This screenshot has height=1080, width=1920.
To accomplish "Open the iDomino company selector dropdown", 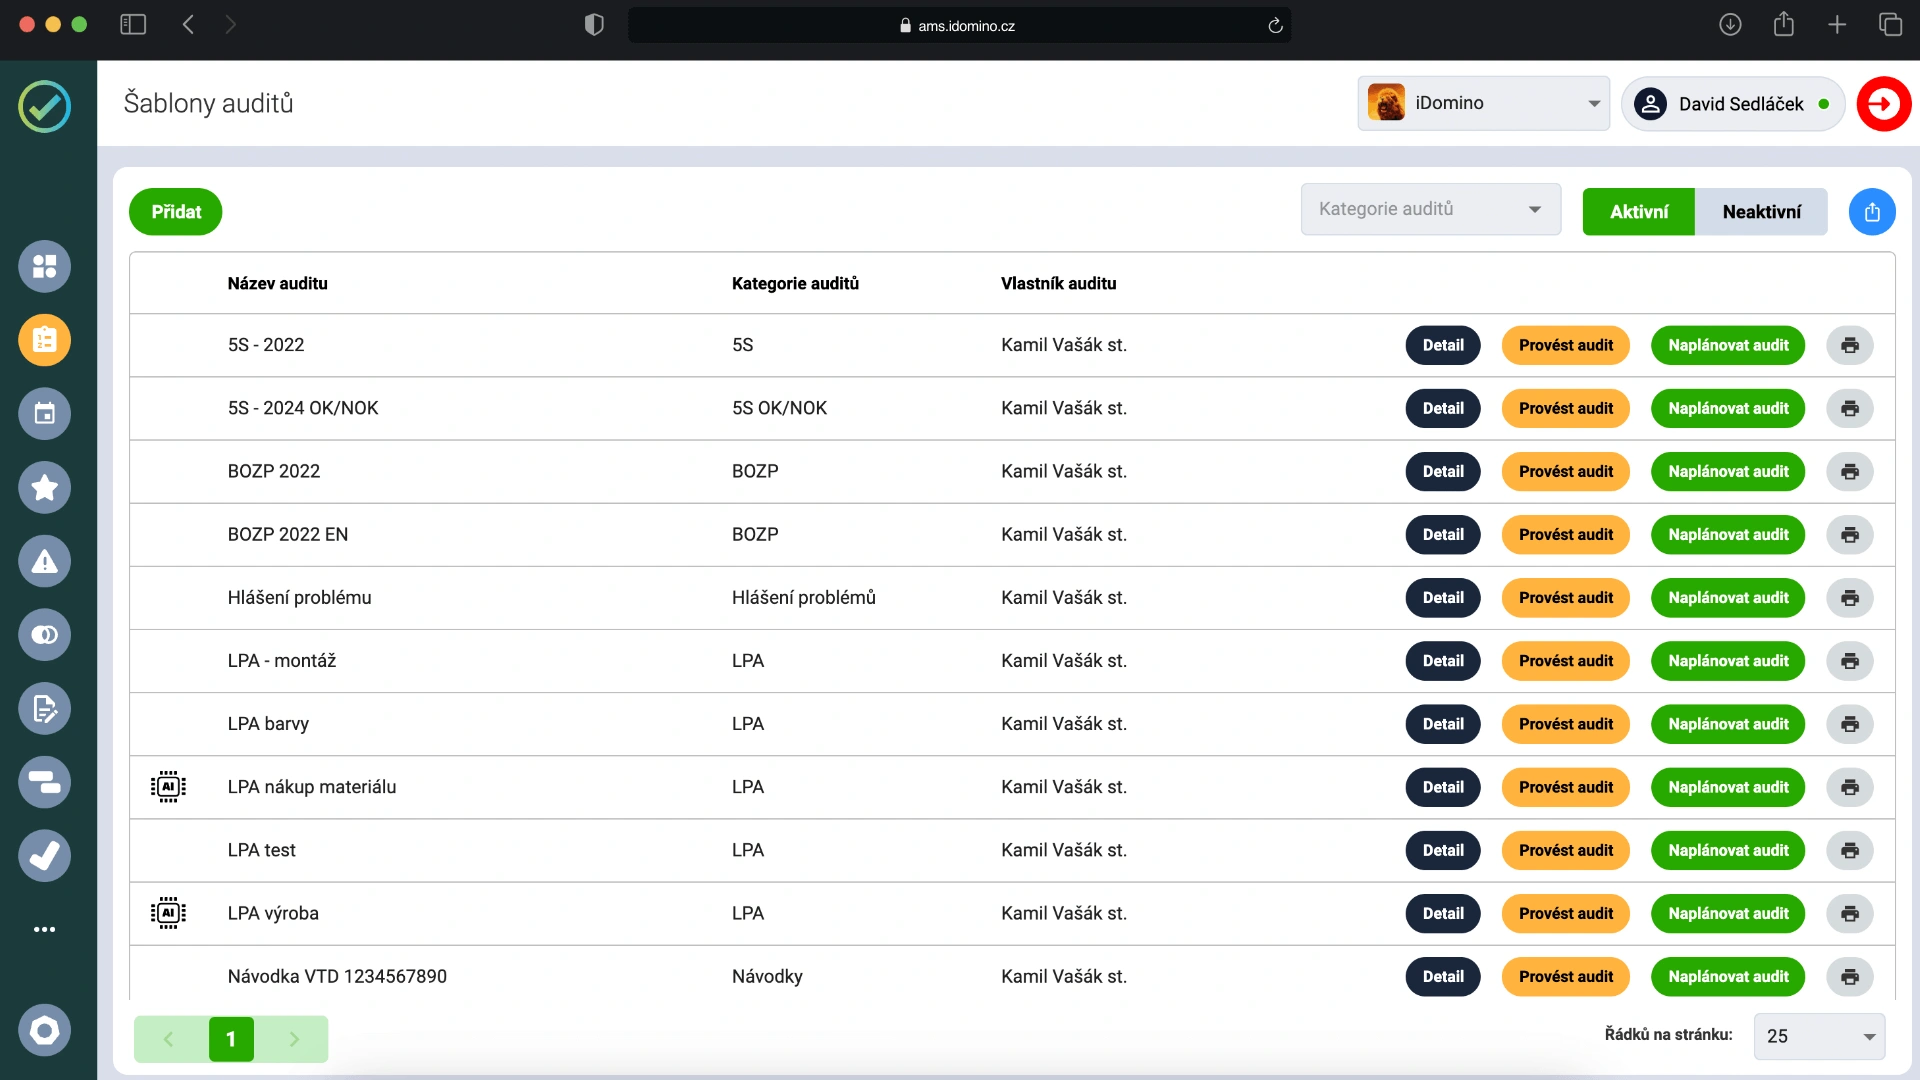I will pos(1483,103).
